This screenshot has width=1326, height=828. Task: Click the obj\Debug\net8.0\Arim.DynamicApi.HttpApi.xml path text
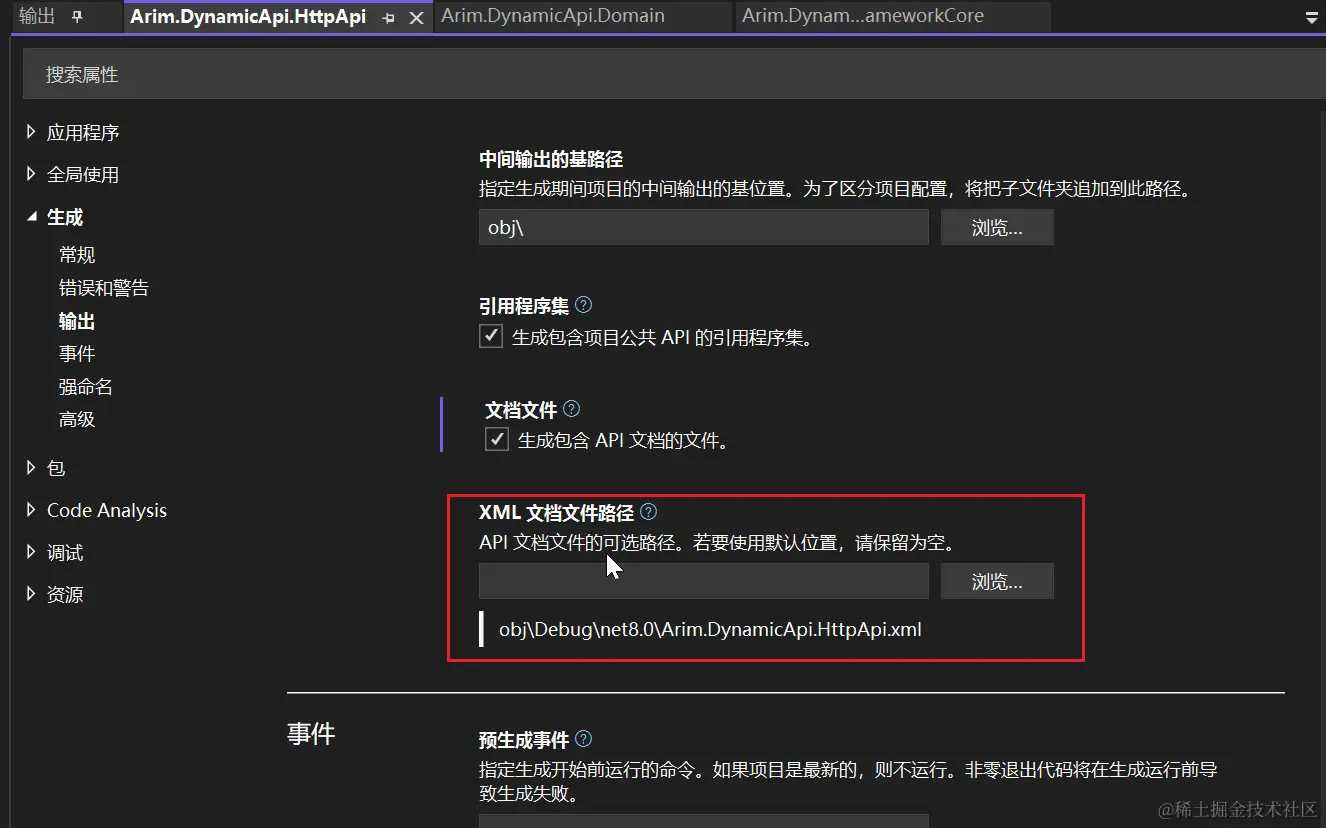coord(710,629)
